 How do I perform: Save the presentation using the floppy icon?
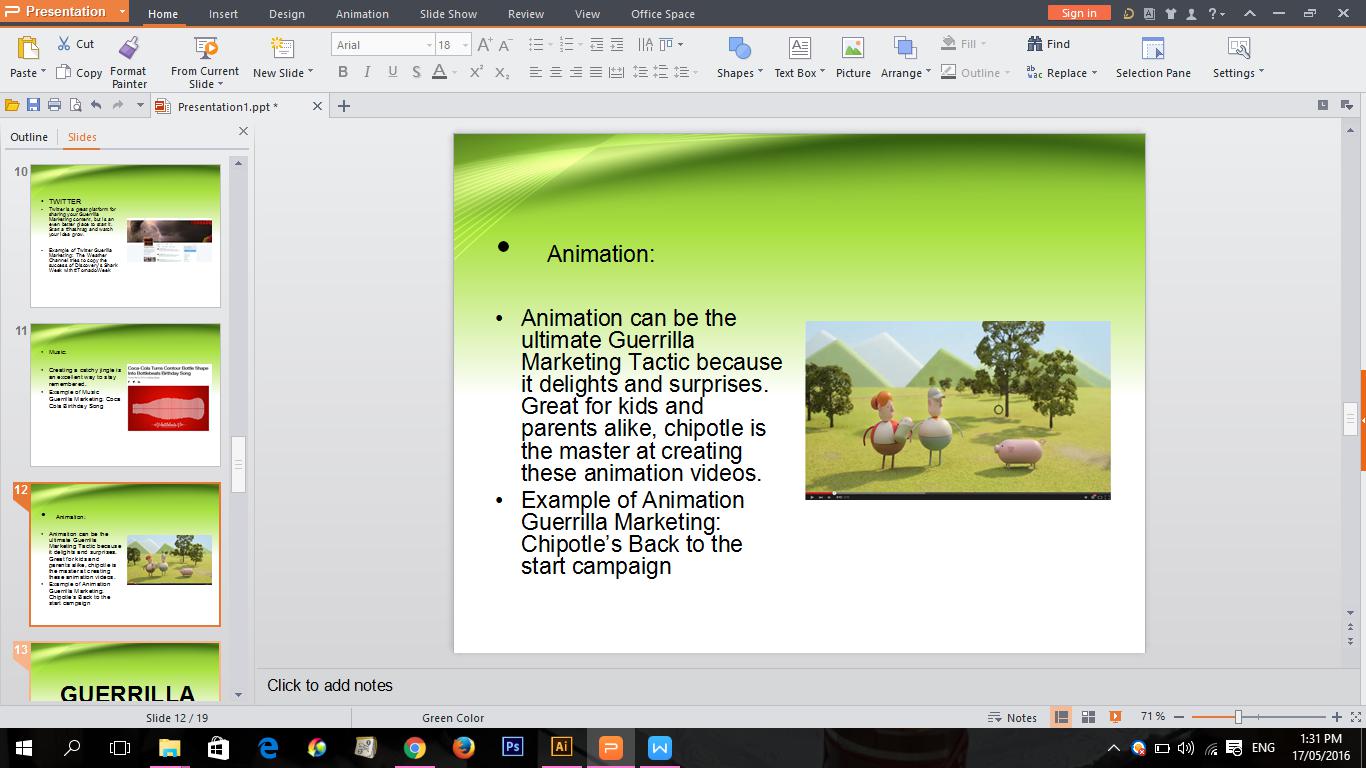coord(33,105)
